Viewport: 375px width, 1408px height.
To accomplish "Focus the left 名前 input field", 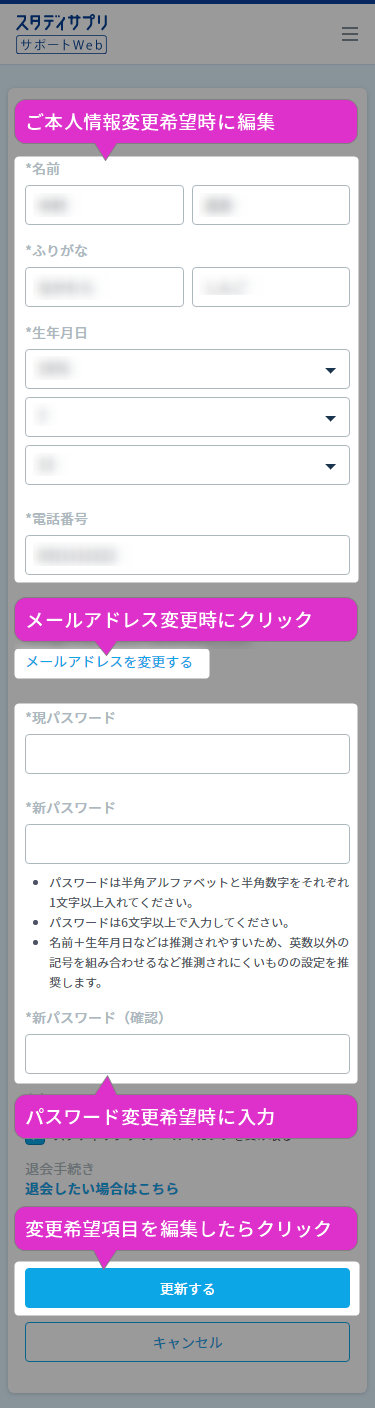I will tap(104, 205).
